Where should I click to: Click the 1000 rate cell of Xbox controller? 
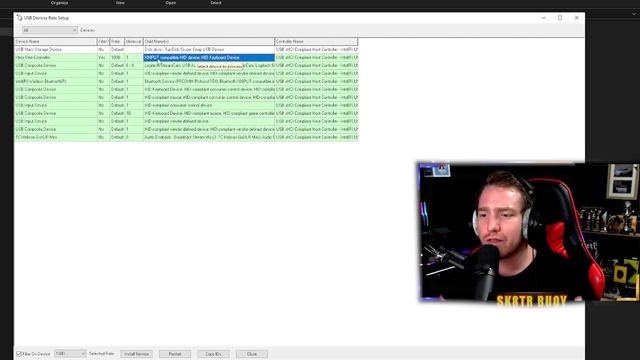pos(117,58)
